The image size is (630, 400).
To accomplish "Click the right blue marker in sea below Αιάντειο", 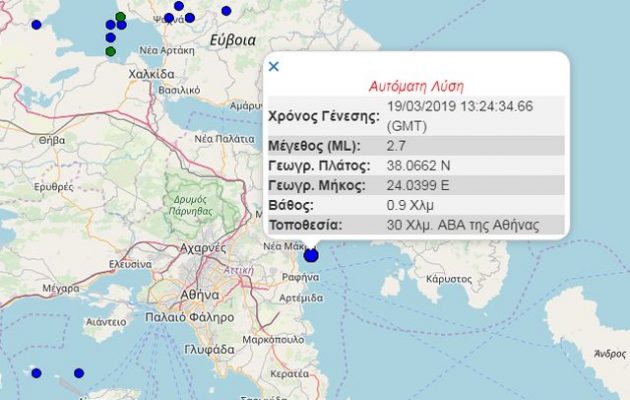I will (x=79, y=373).
